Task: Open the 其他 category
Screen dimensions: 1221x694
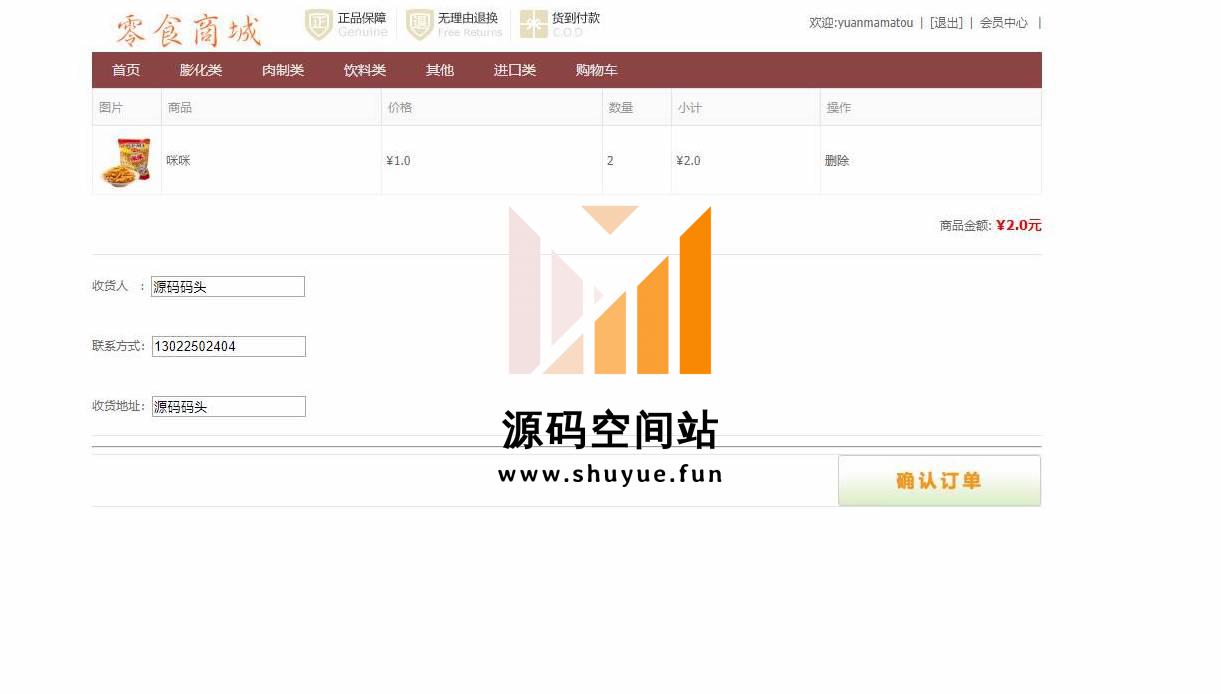Action: (x=440, y=70)
